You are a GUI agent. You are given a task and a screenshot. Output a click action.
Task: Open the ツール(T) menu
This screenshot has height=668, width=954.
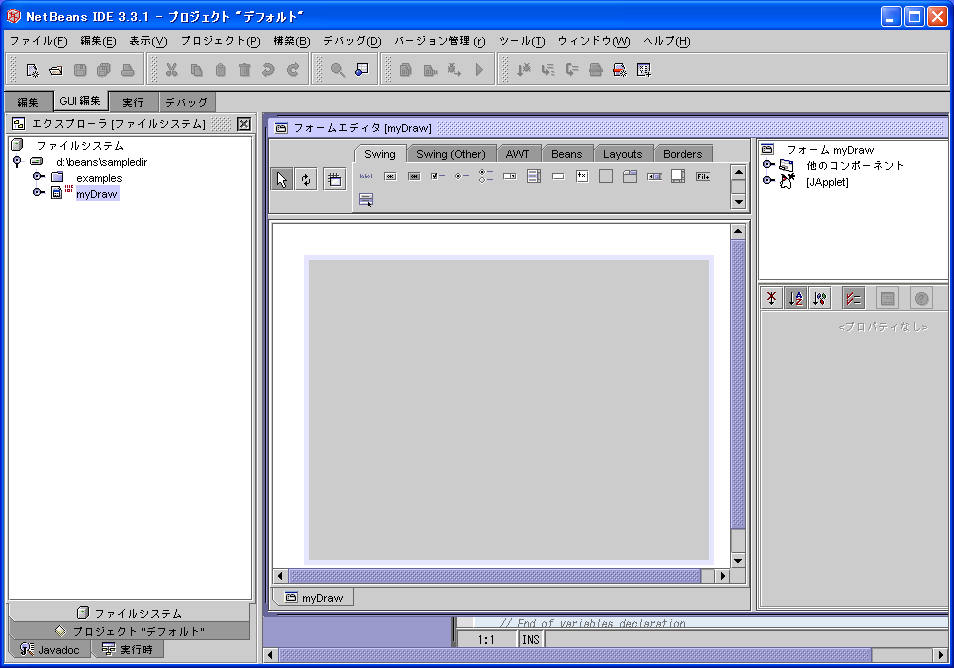point(522,41)
